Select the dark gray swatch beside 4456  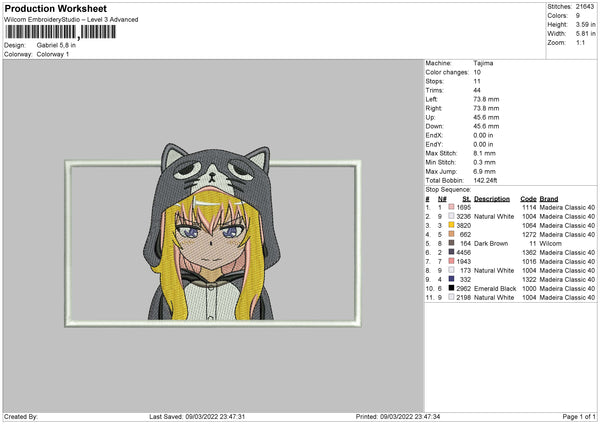(x=451, y=252)
